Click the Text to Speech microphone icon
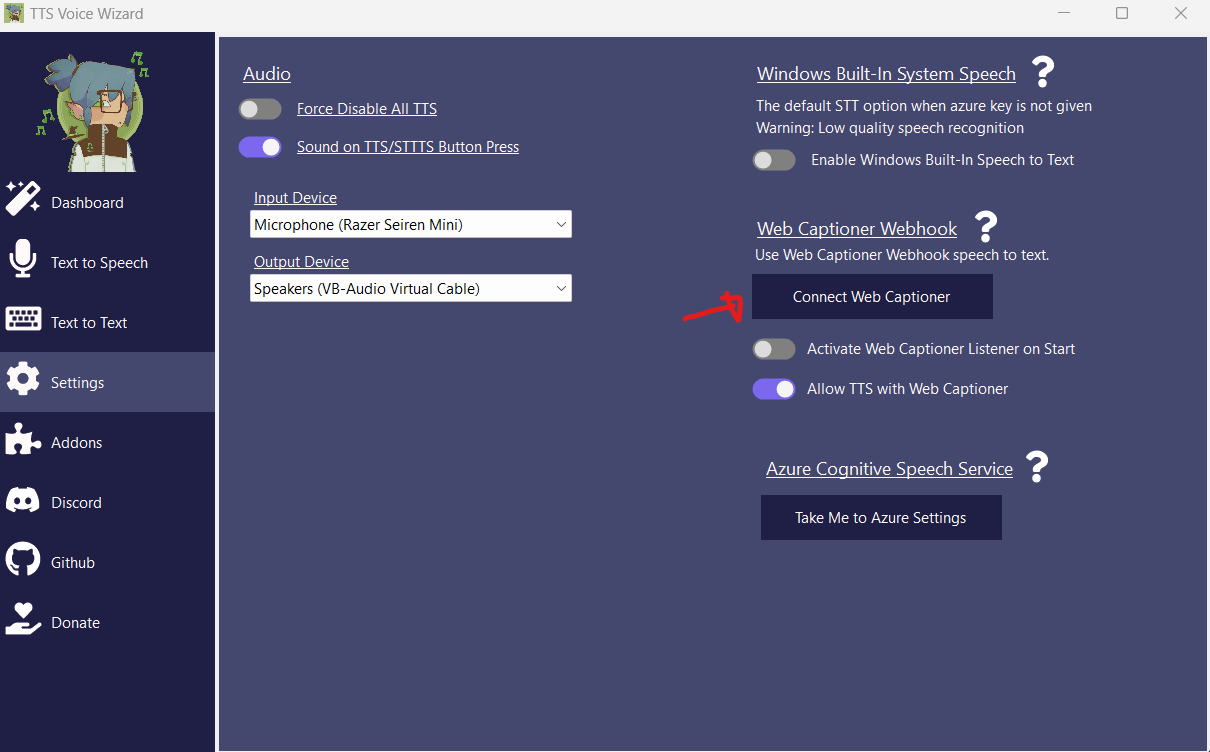This screenshot has height=752, width=1210. pos(23,259)
